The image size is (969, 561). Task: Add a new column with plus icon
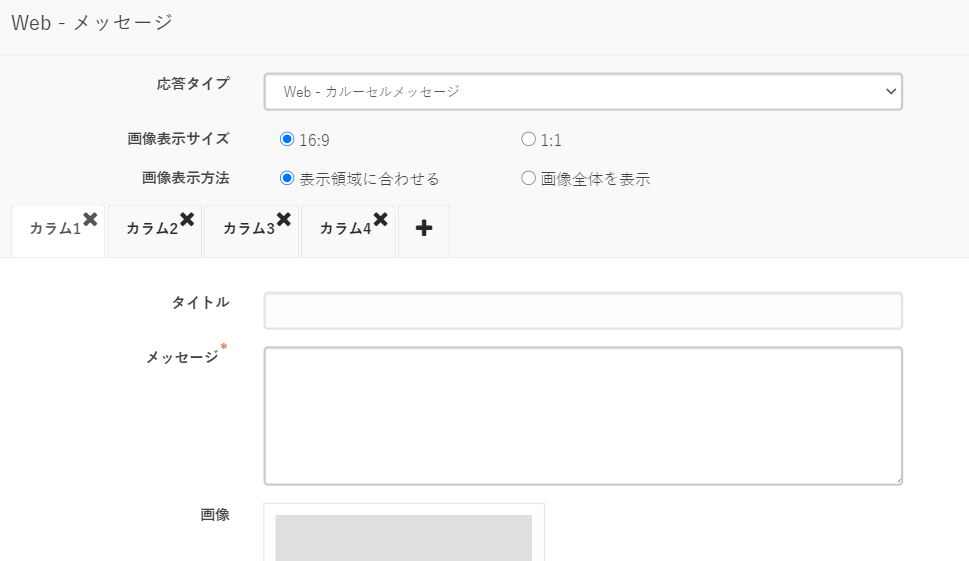(x=424, y=229)
